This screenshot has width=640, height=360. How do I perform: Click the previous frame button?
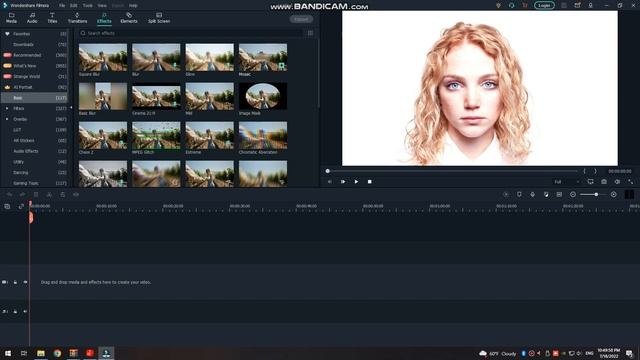point(330,182)
